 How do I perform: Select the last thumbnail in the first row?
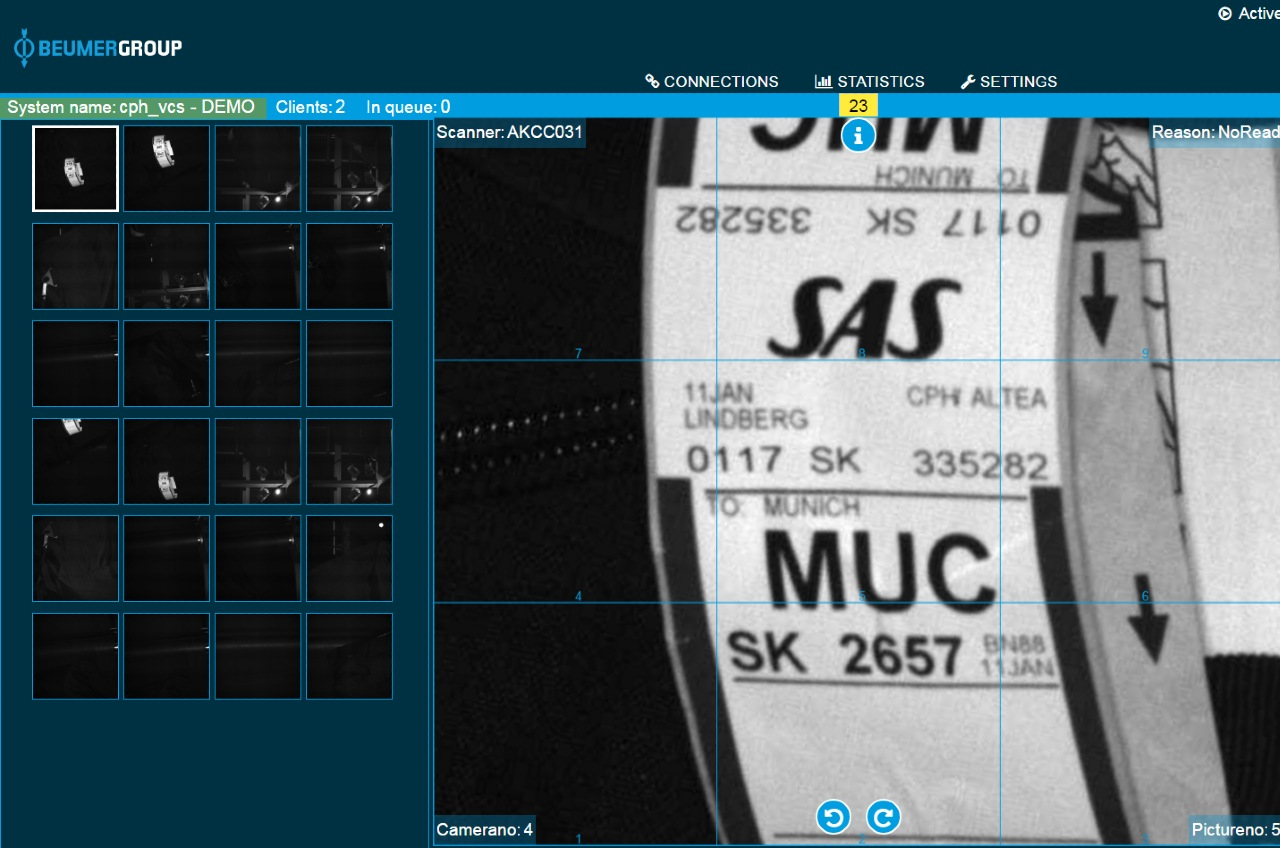349,168
